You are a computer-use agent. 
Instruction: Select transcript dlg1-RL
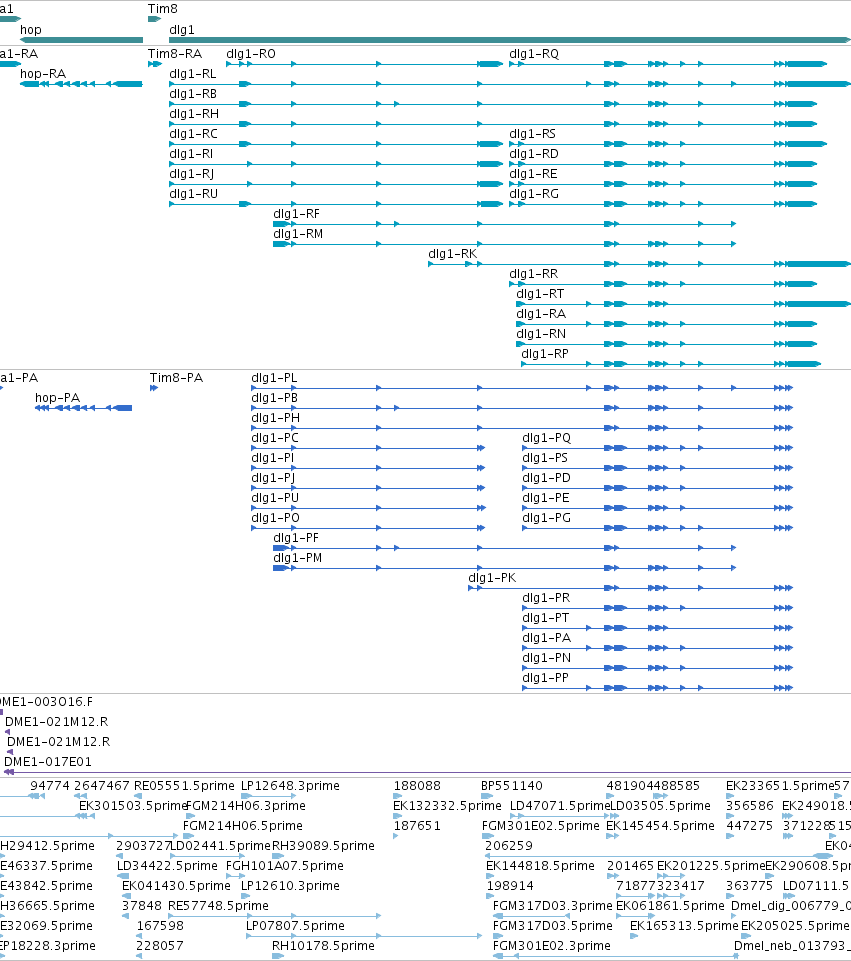coord(192,74)
